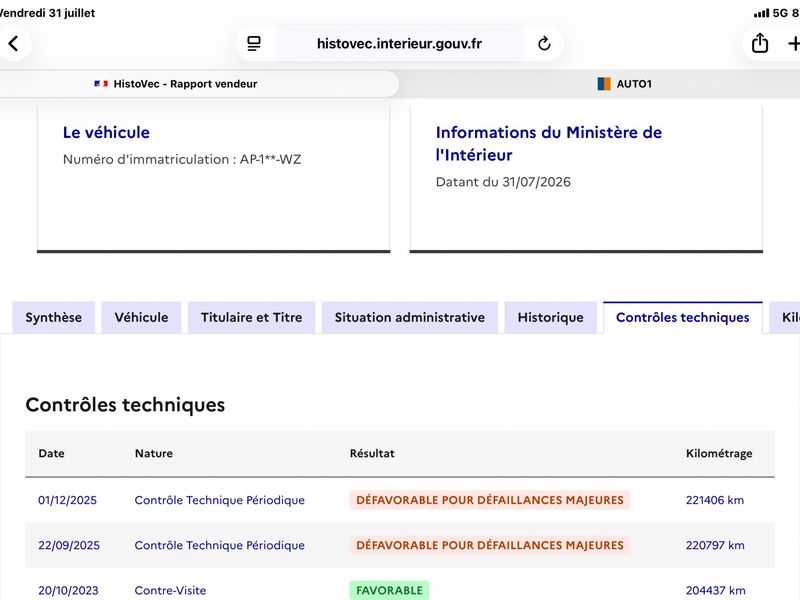Click Contrôle Technique Périodique in 22/09/2025 row
The height and width of the screenshot is (600, 800).
(219, 545)
